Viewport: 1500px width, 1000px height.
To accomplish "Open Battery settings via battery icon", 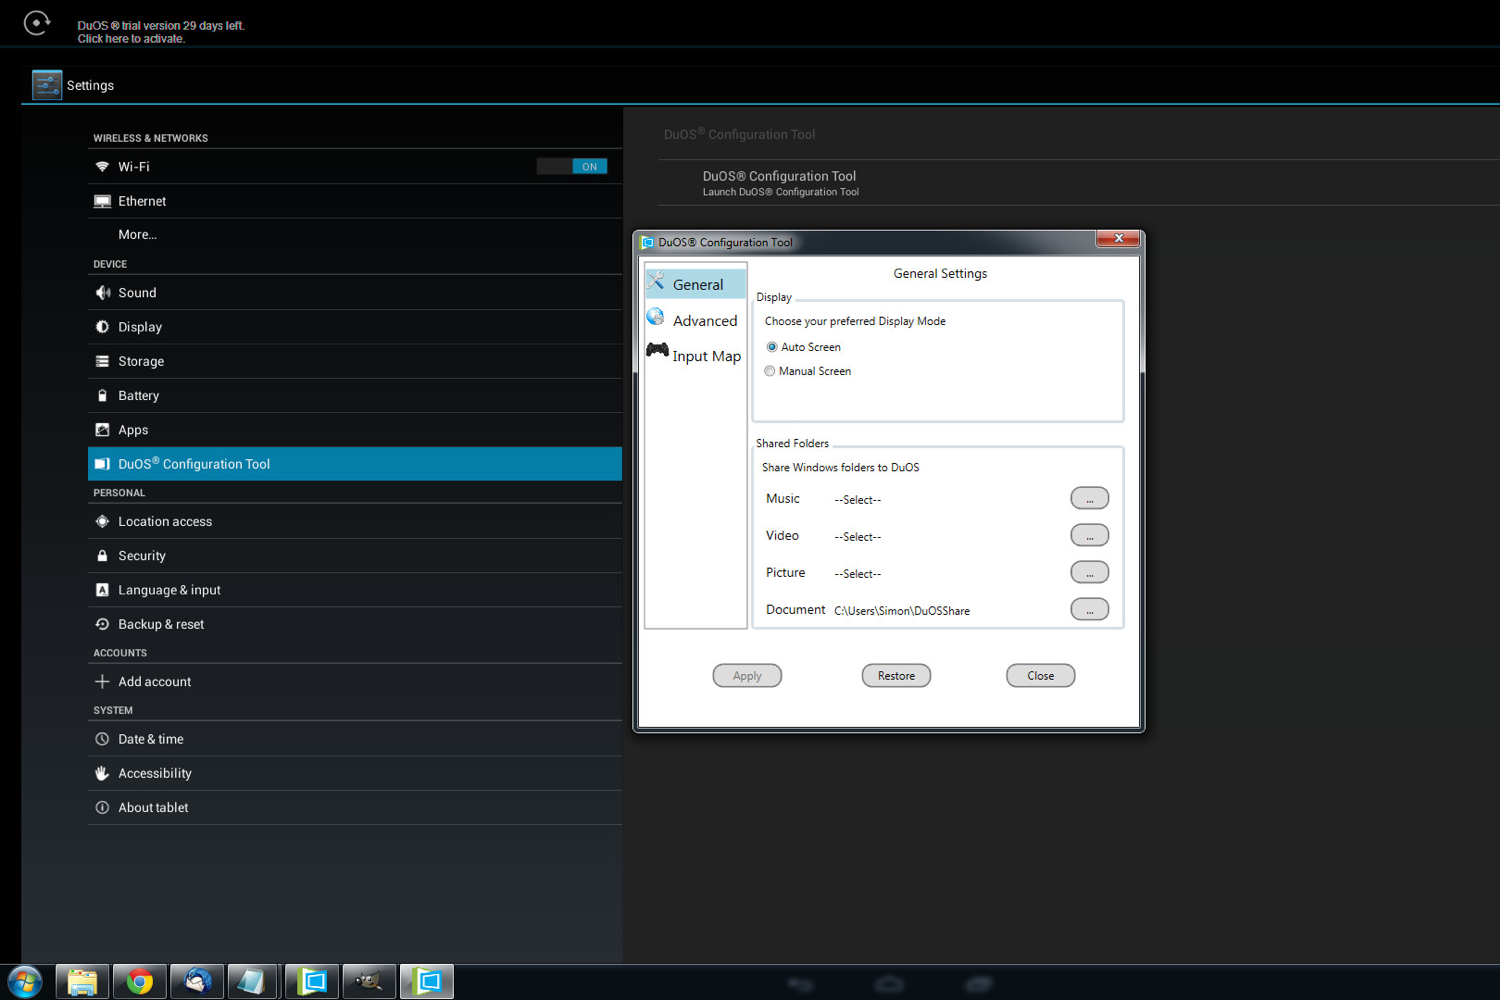I will pos(102,396).
